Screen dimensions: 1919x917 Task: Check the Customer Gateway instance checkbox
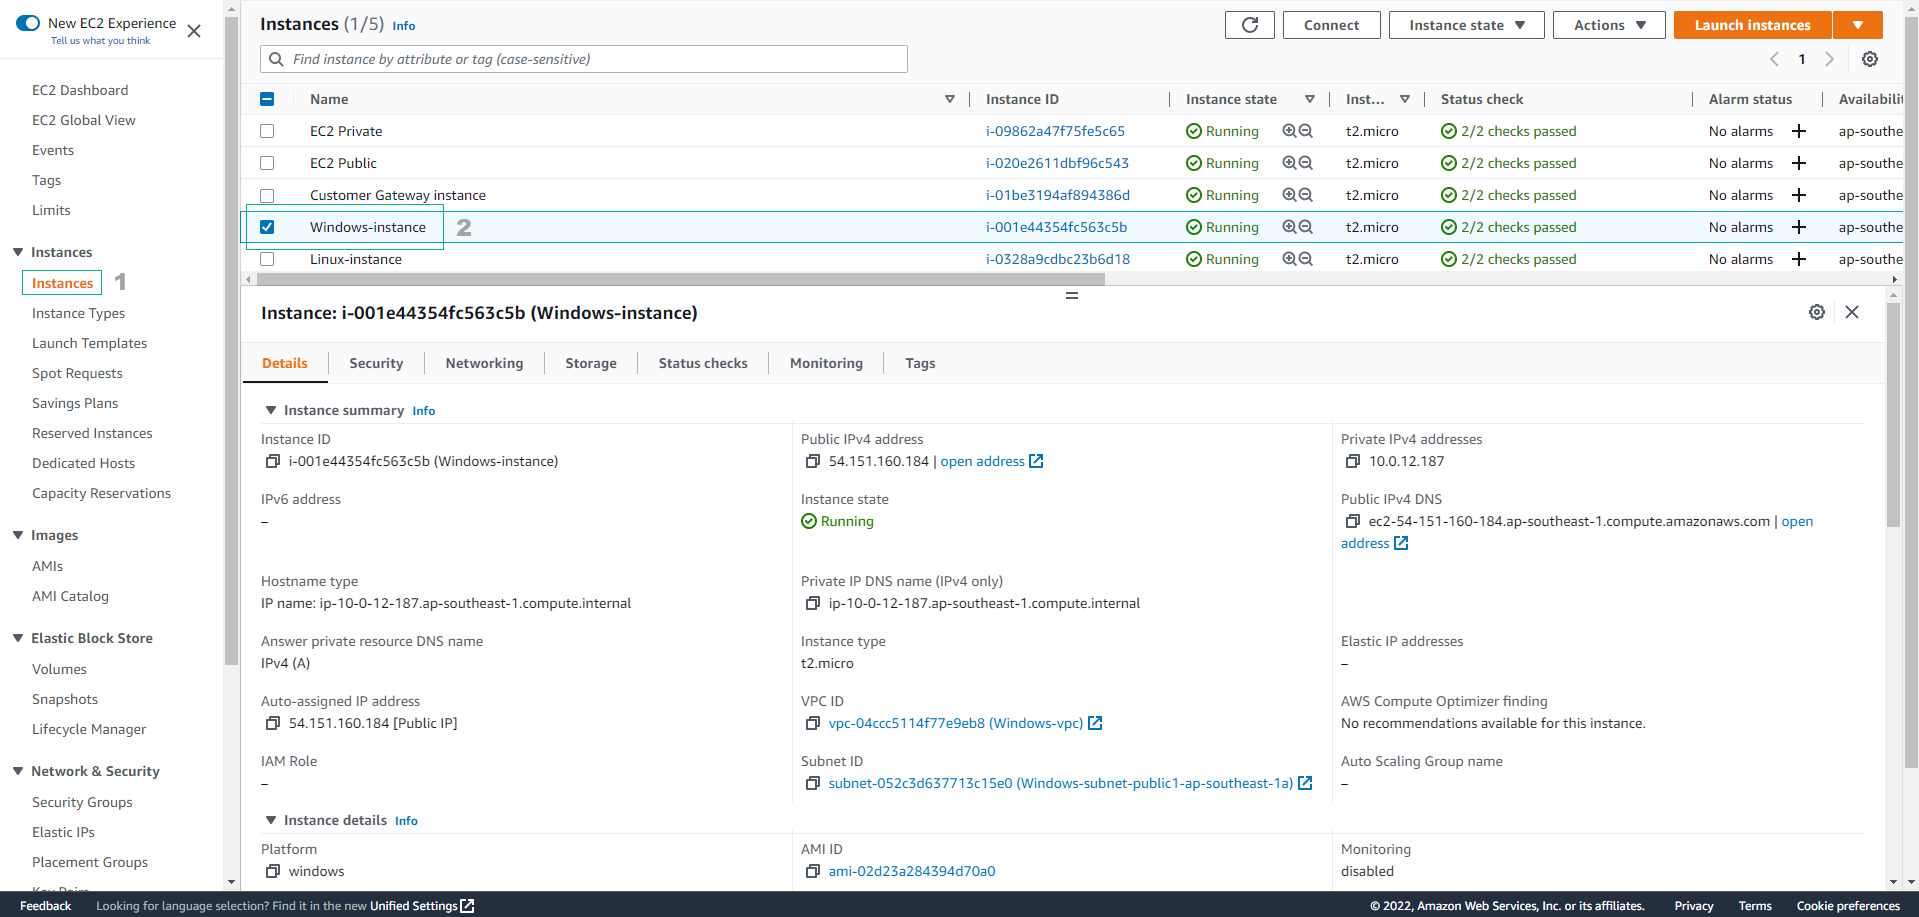[x=267, y=195]
